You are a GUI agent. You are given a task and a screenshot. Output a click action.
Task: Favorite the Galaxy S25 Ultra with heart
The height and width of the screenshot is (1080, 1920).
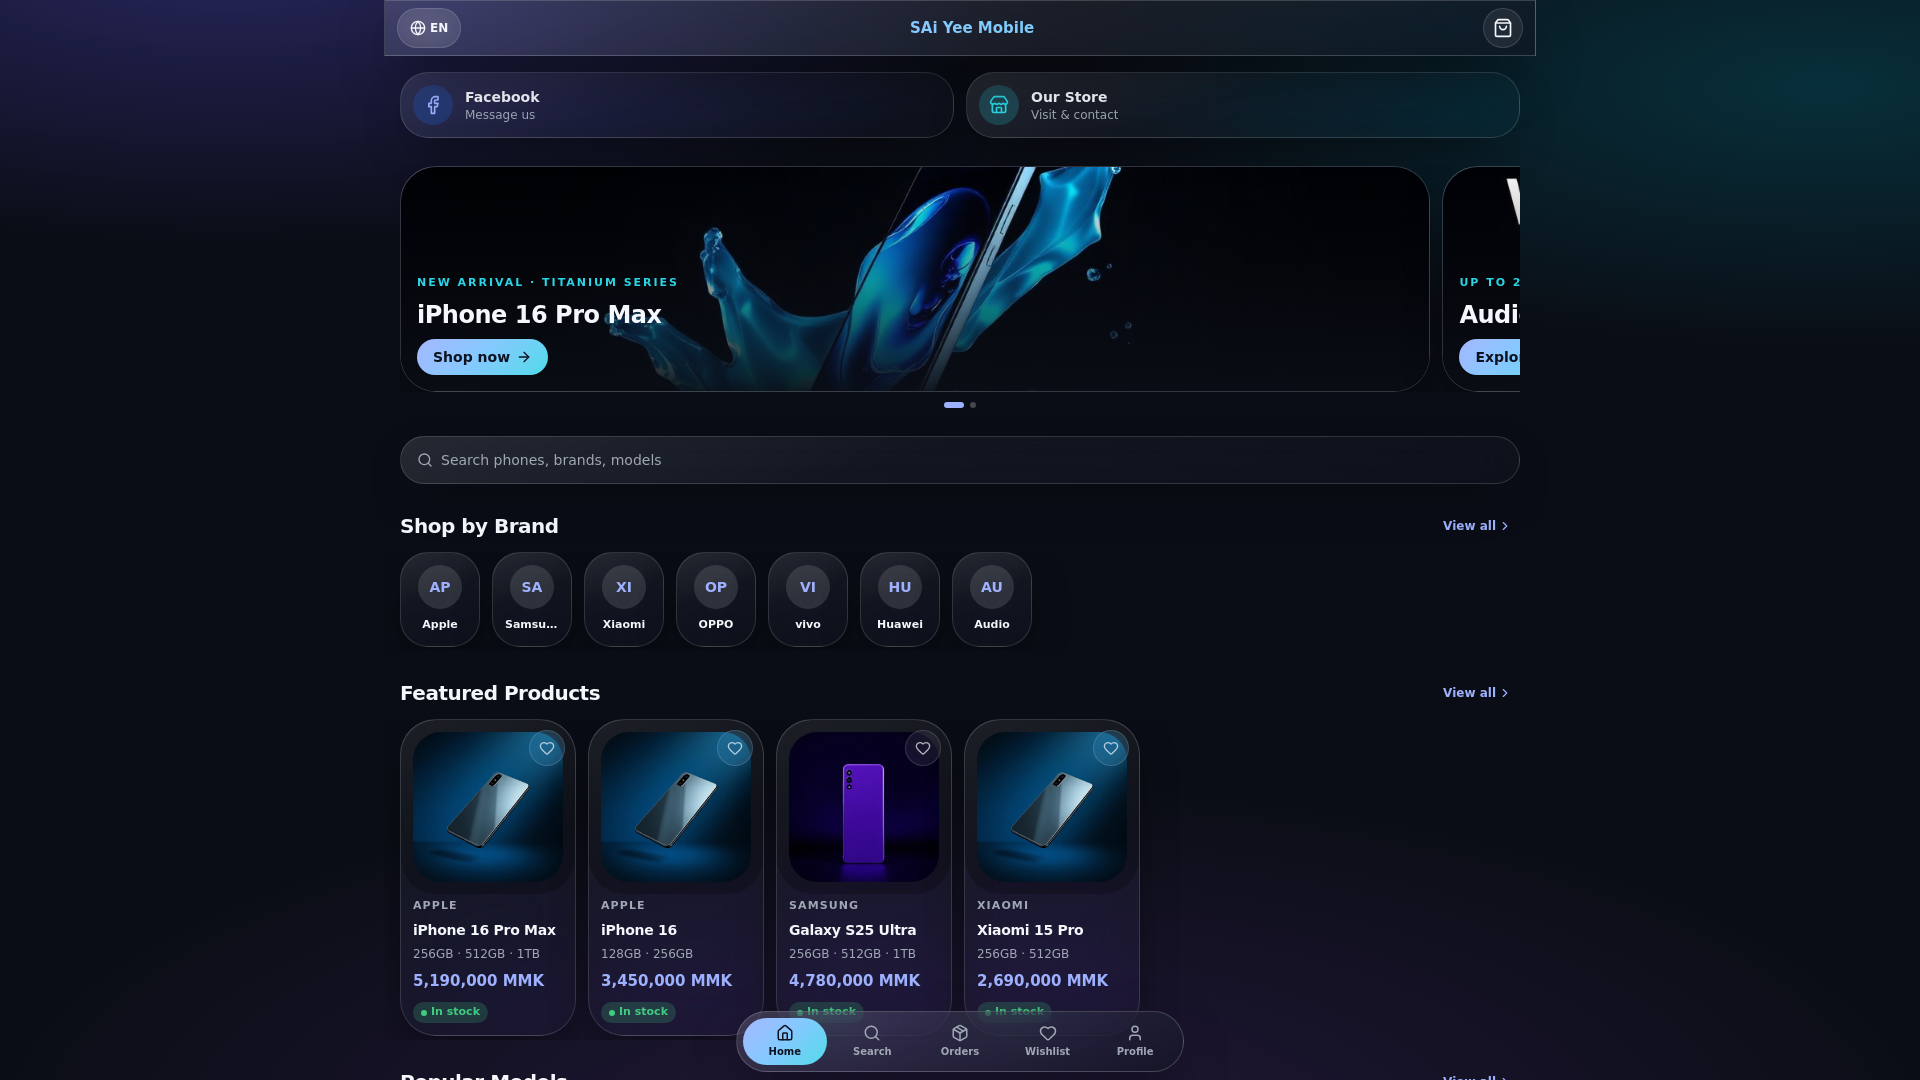point(923,748)
